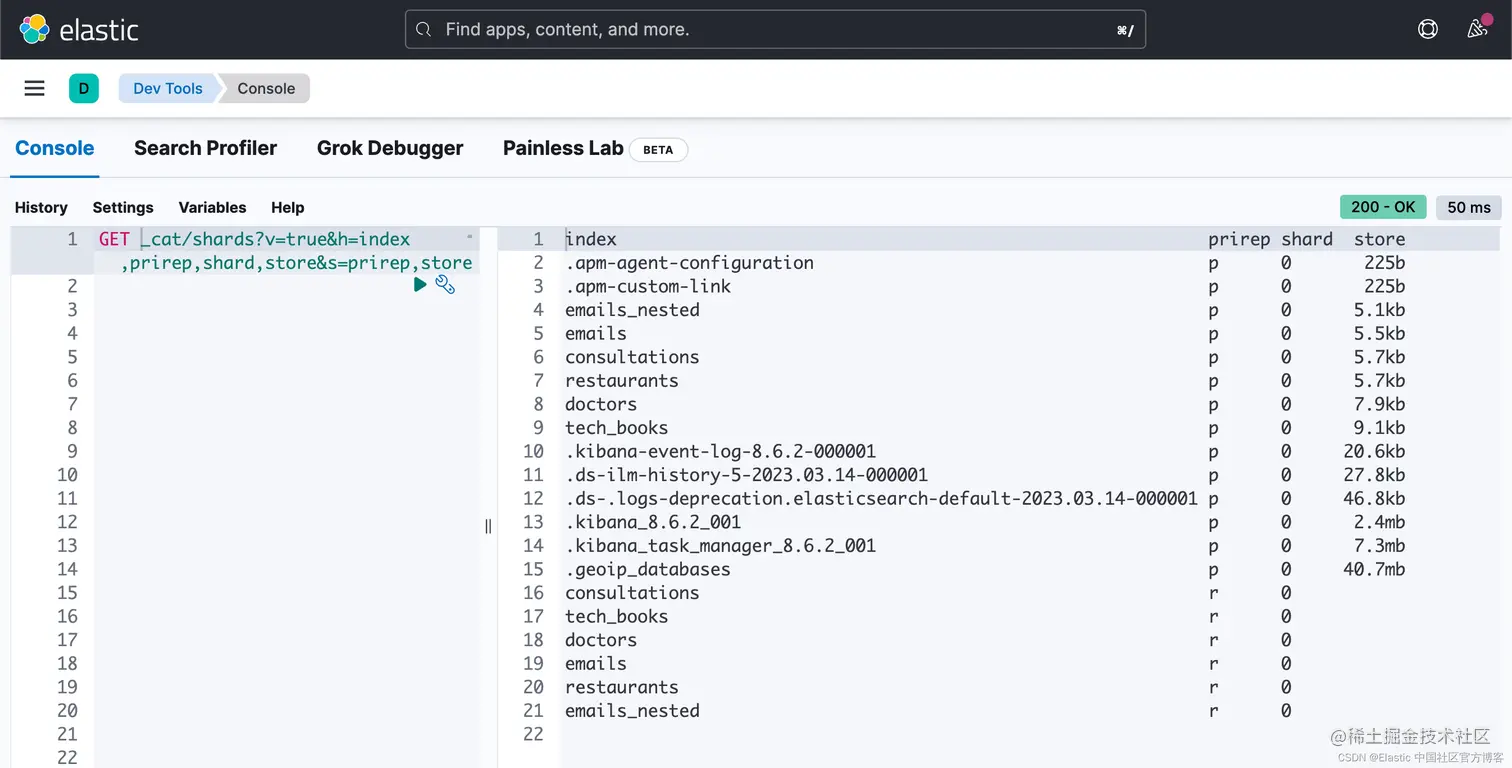Screen dimensions: 1512x768
Task: Click the Elastic logo
Action: [x=79, y=30]
